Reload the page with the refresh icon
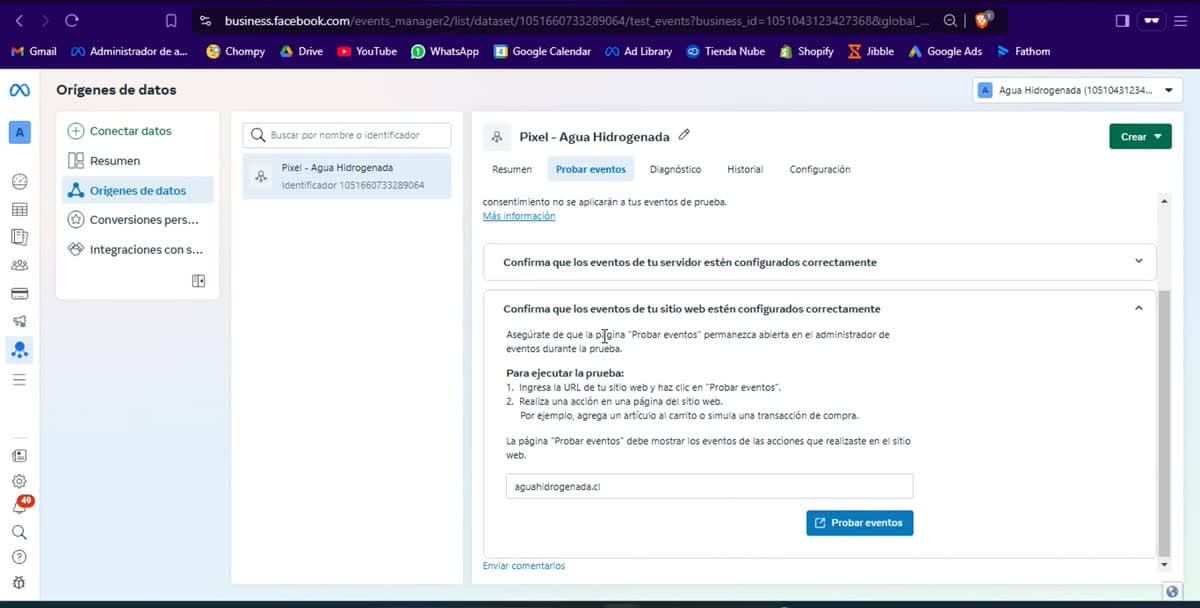Viewport: 1200px width, 608px height. [71, 20]
